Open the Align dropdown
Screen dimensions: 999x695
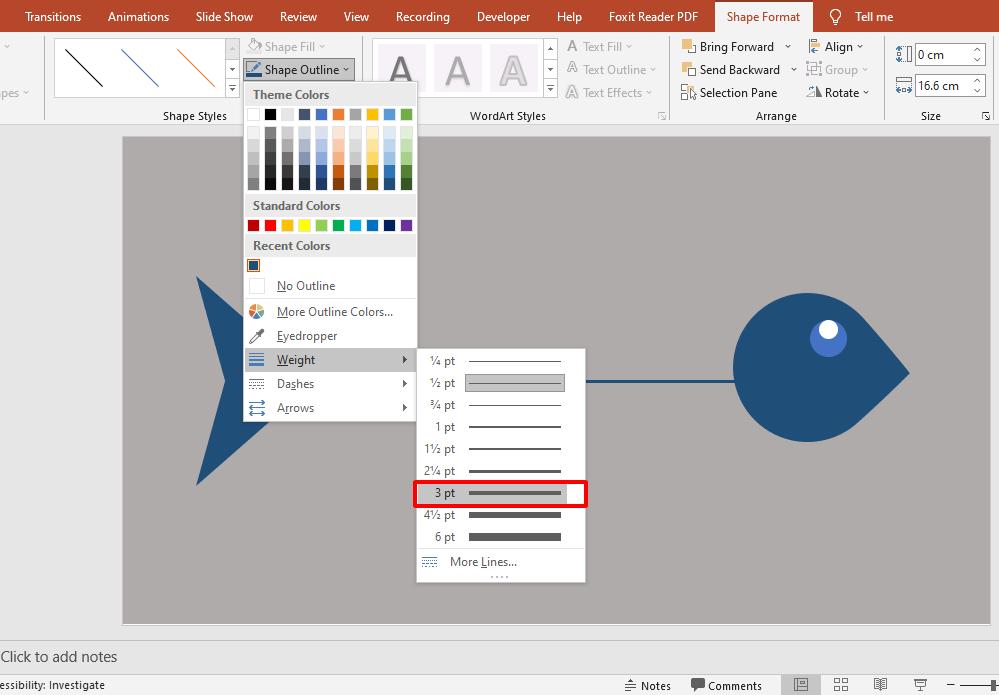tap(839, 46)
